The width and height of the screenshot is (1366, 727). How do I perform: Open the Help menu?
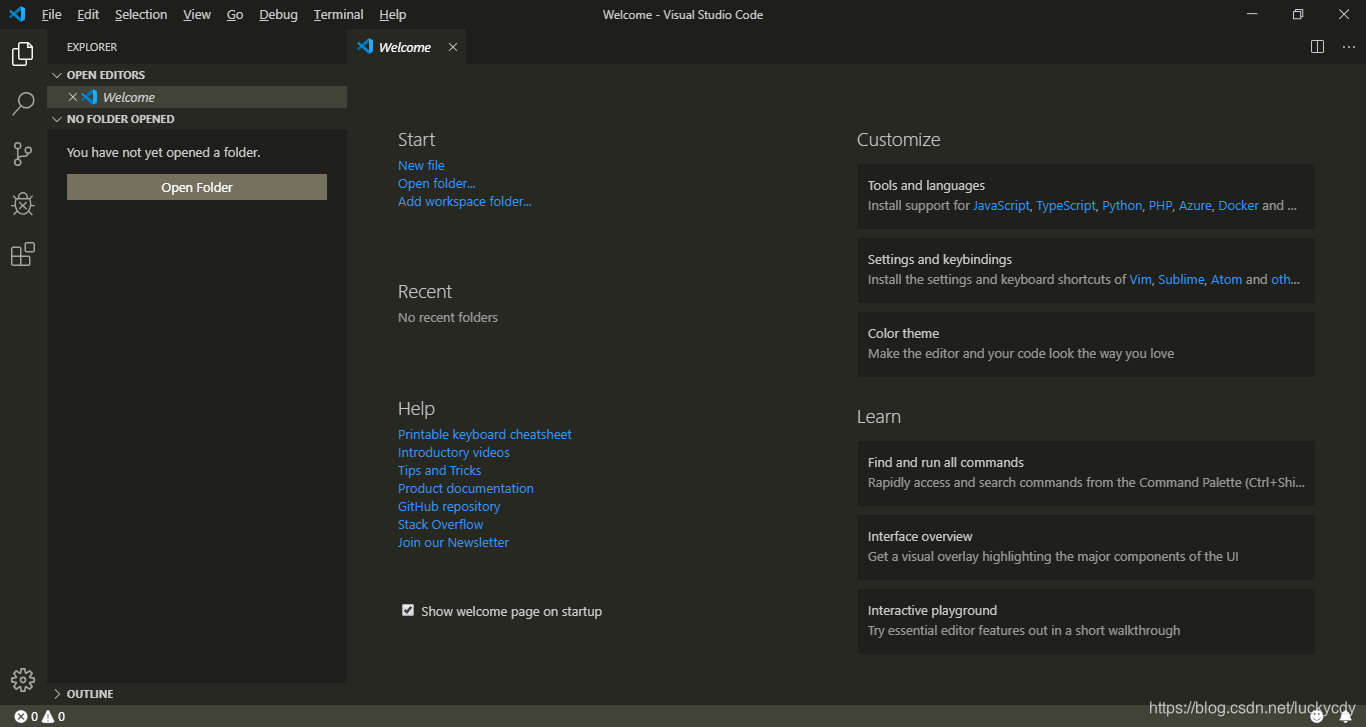coord(393,14)
